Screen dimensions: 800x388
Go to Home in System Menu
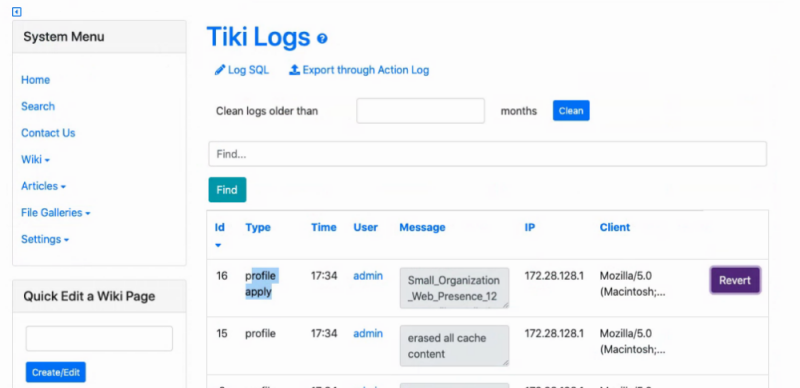tap(35, 80)
